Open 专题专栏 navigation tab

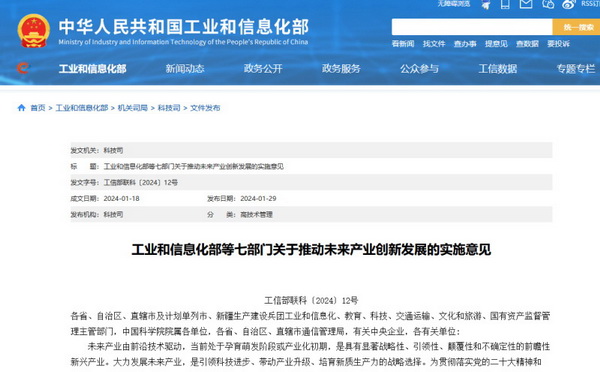pos(576,69)
